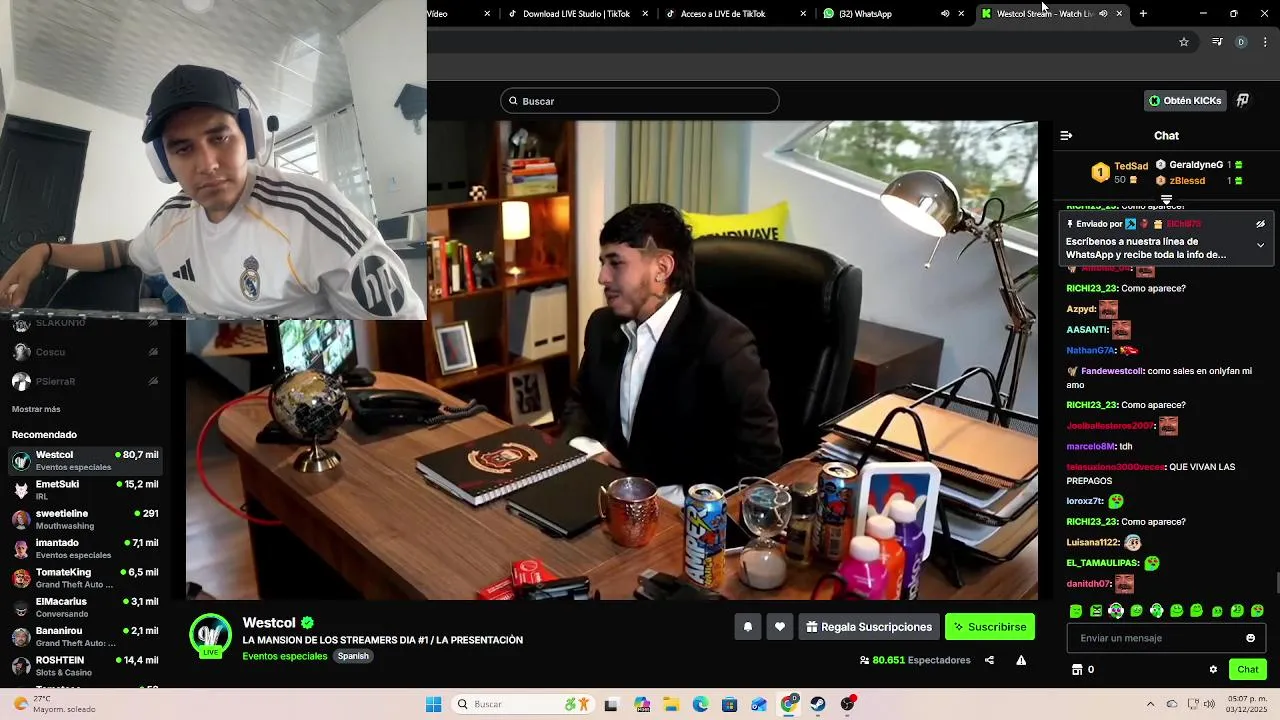This screenshot has width=1280, height=720.
Task: Close the Acceso a LIVE de TikTok tab
Action: coord(803,14)
